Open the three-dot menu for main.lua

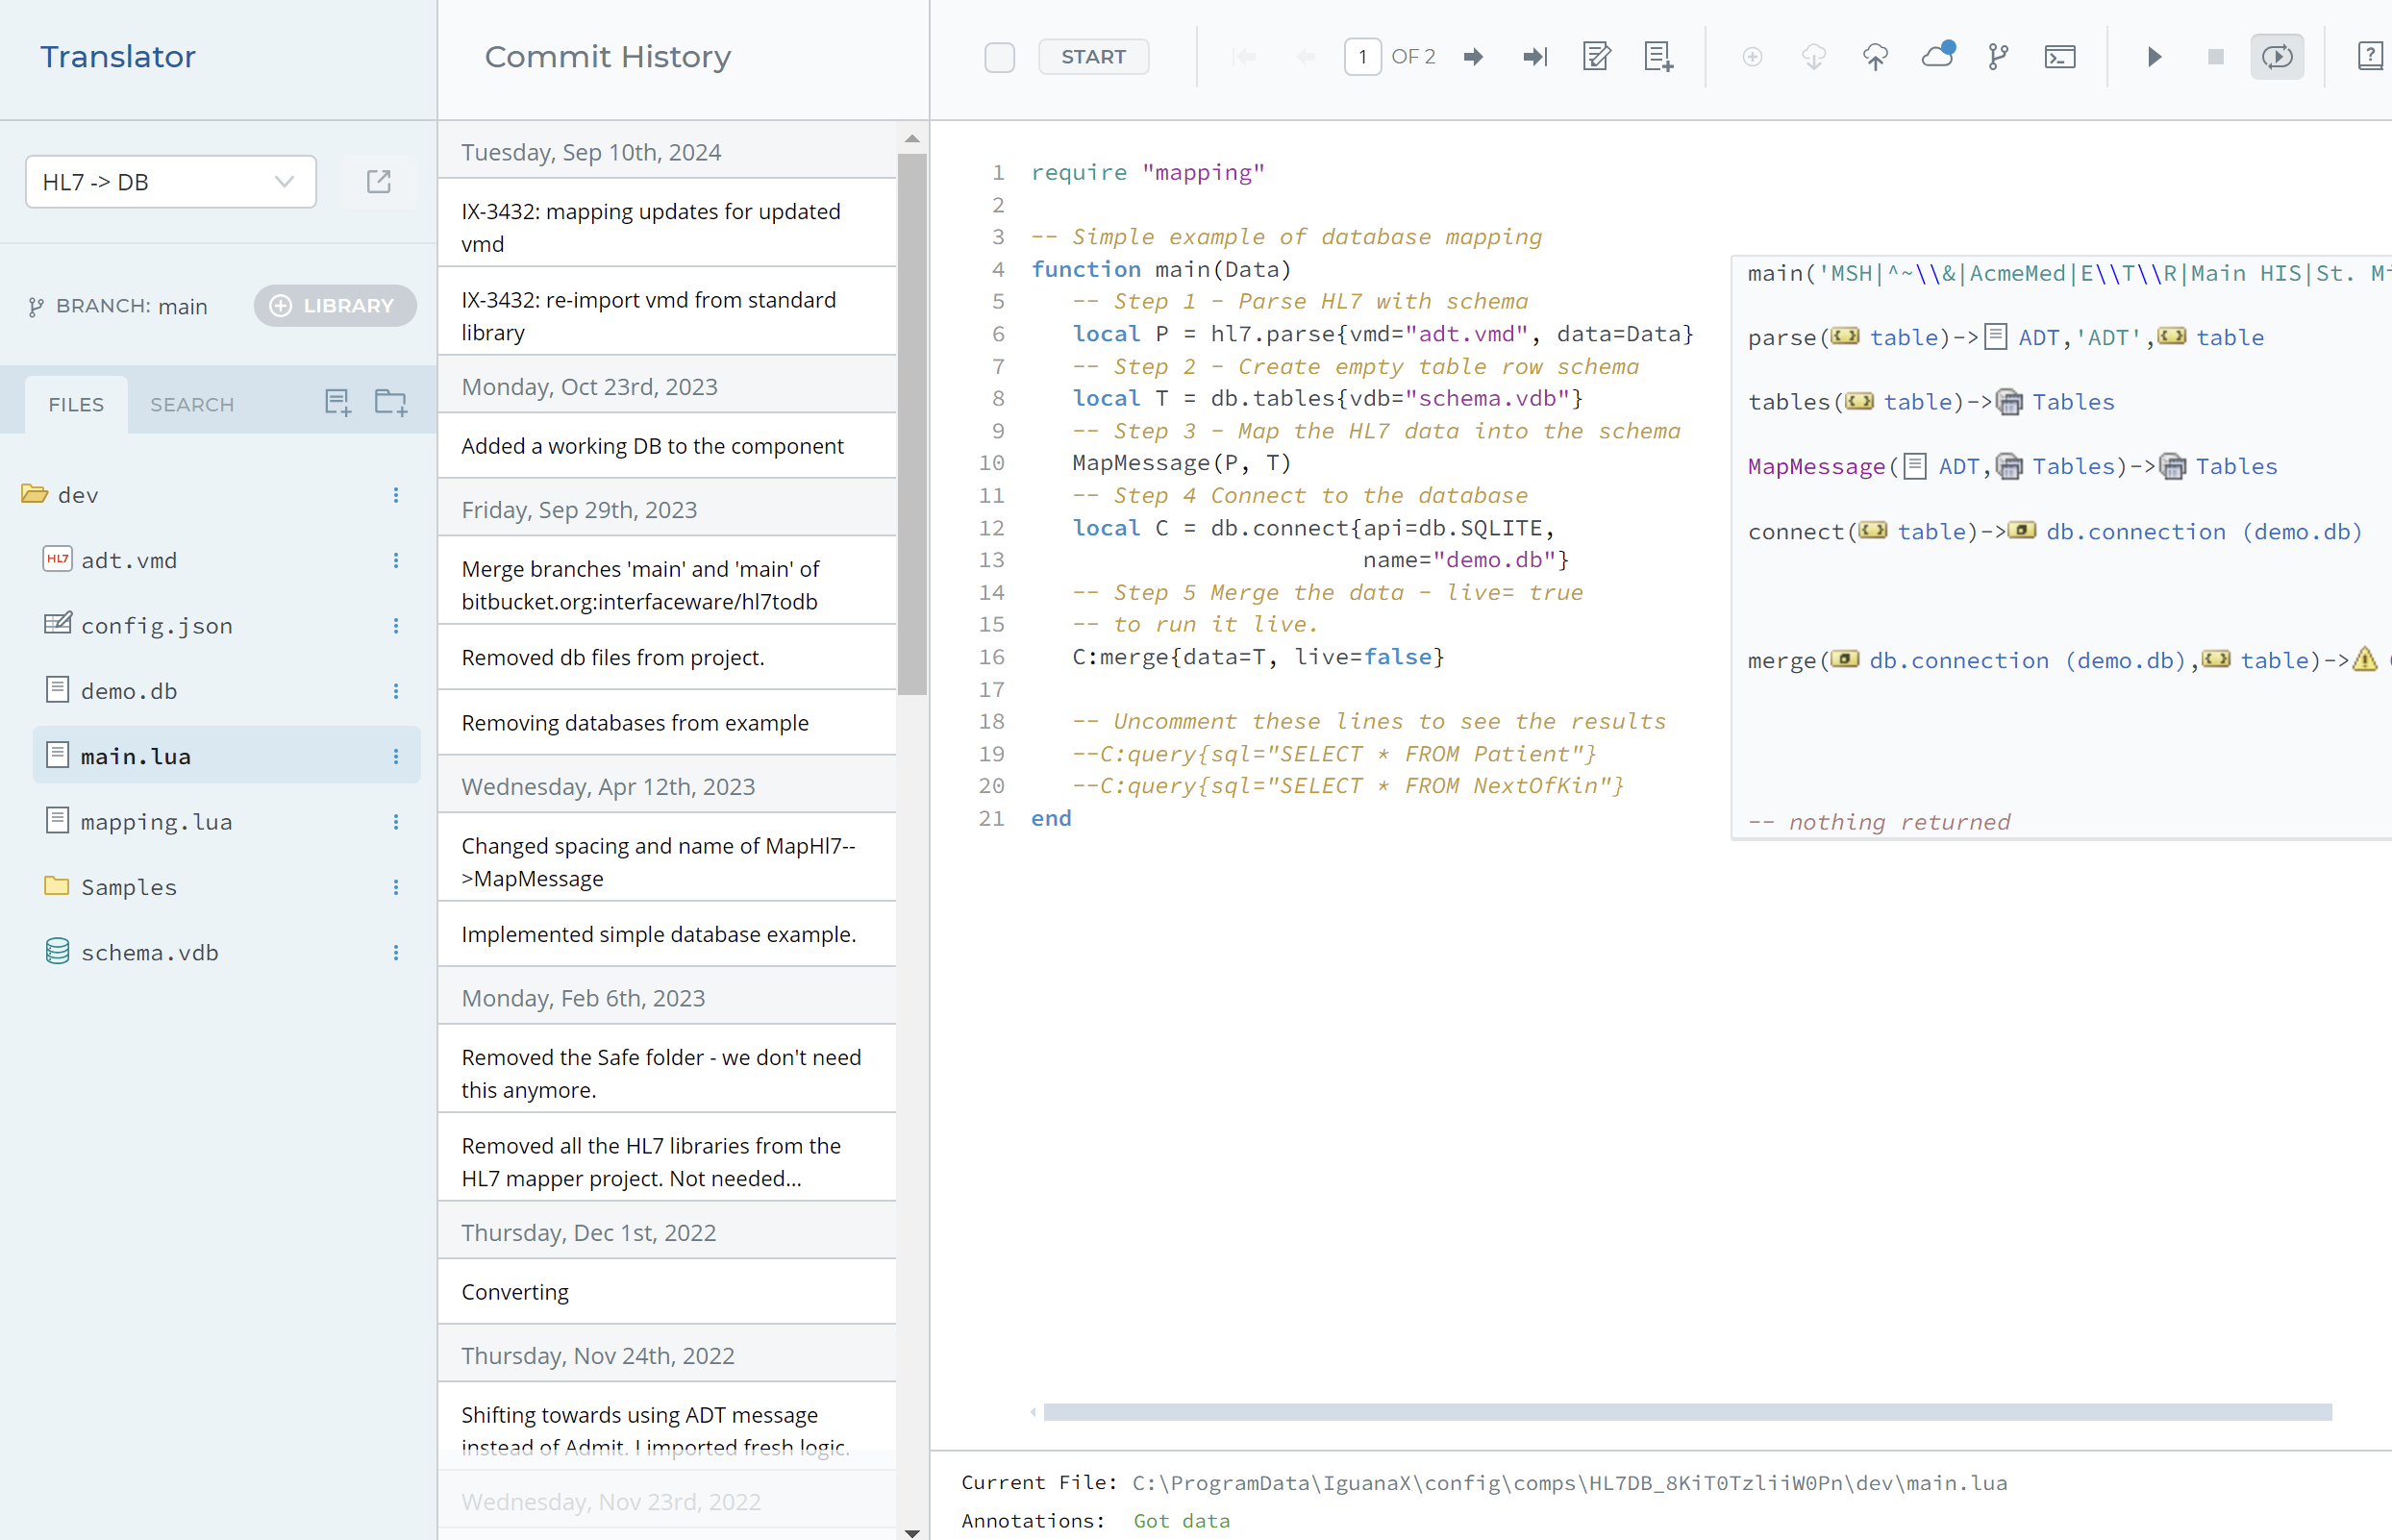point(396,757)
